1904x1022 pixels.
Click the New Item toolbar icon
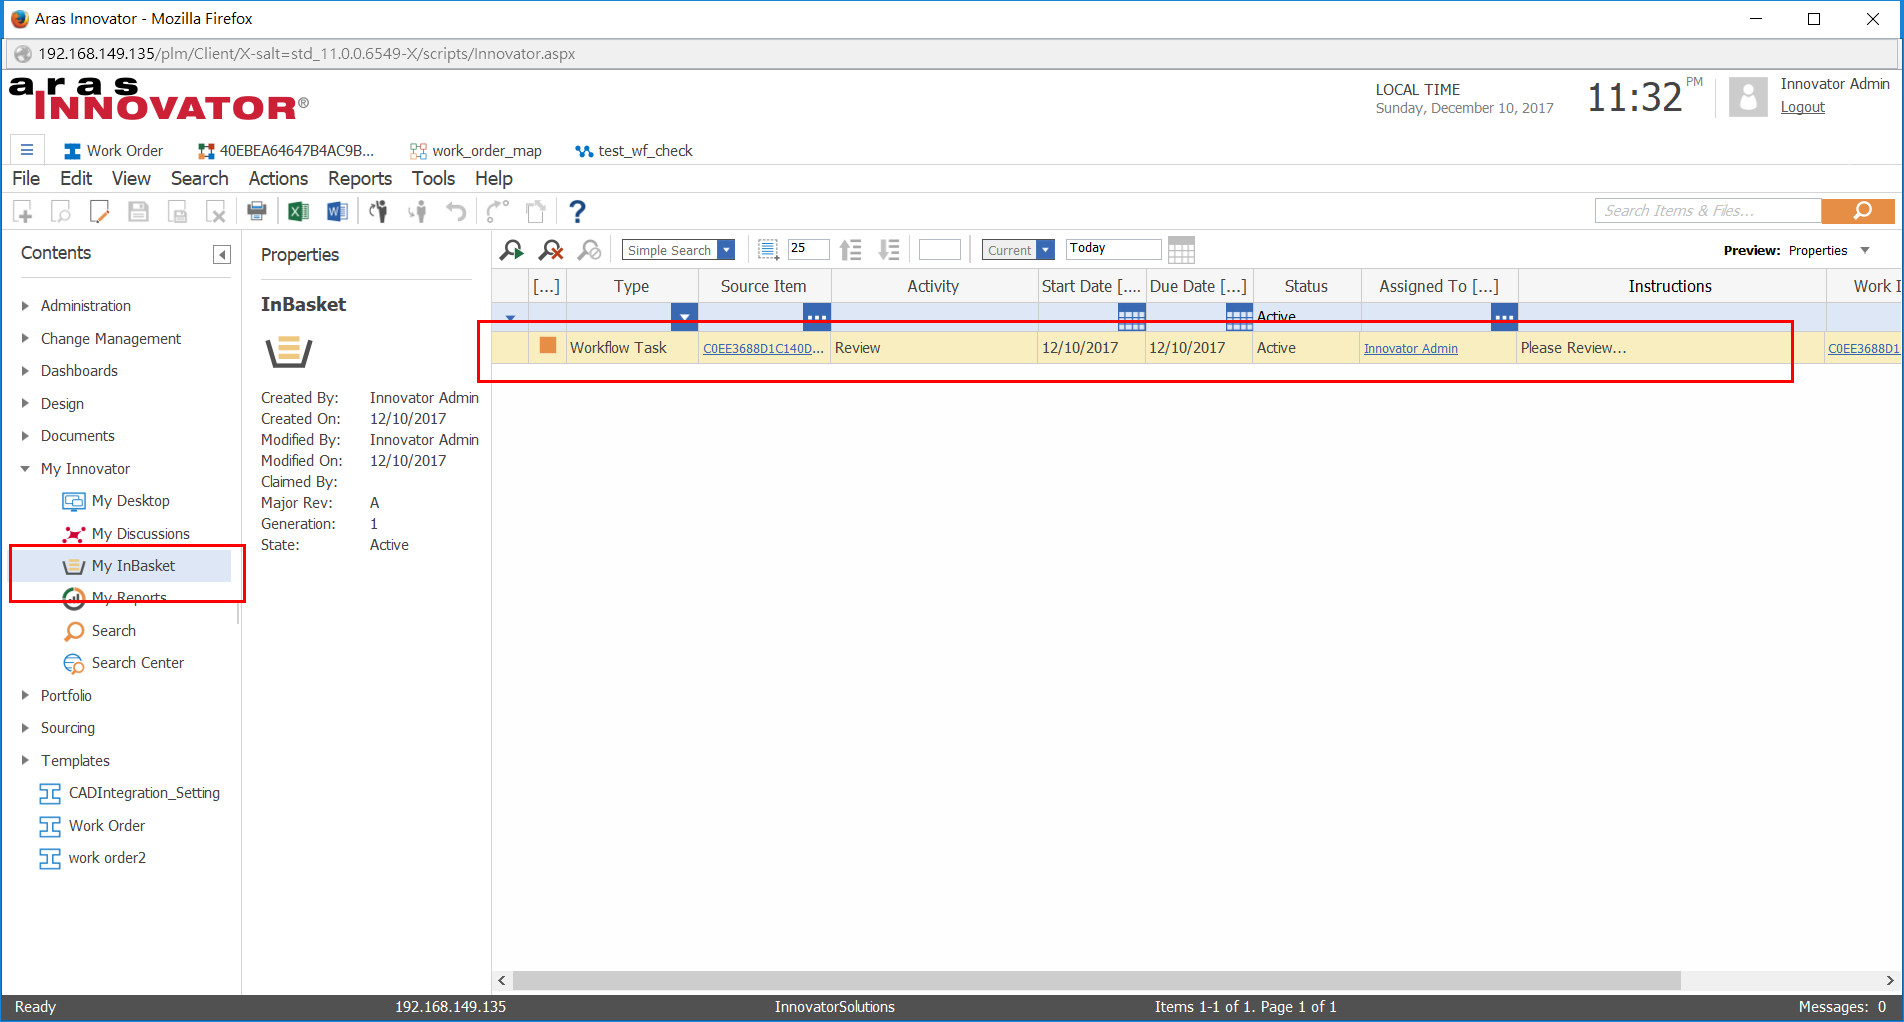pos(23,211)
